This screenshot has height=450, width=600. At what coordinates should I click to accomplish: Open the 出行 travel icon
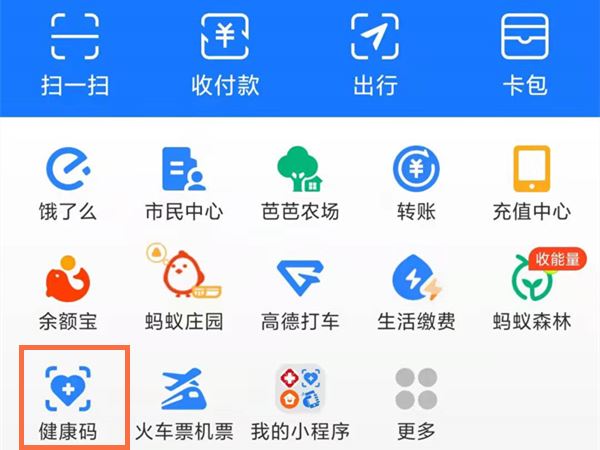coord(375,36)
